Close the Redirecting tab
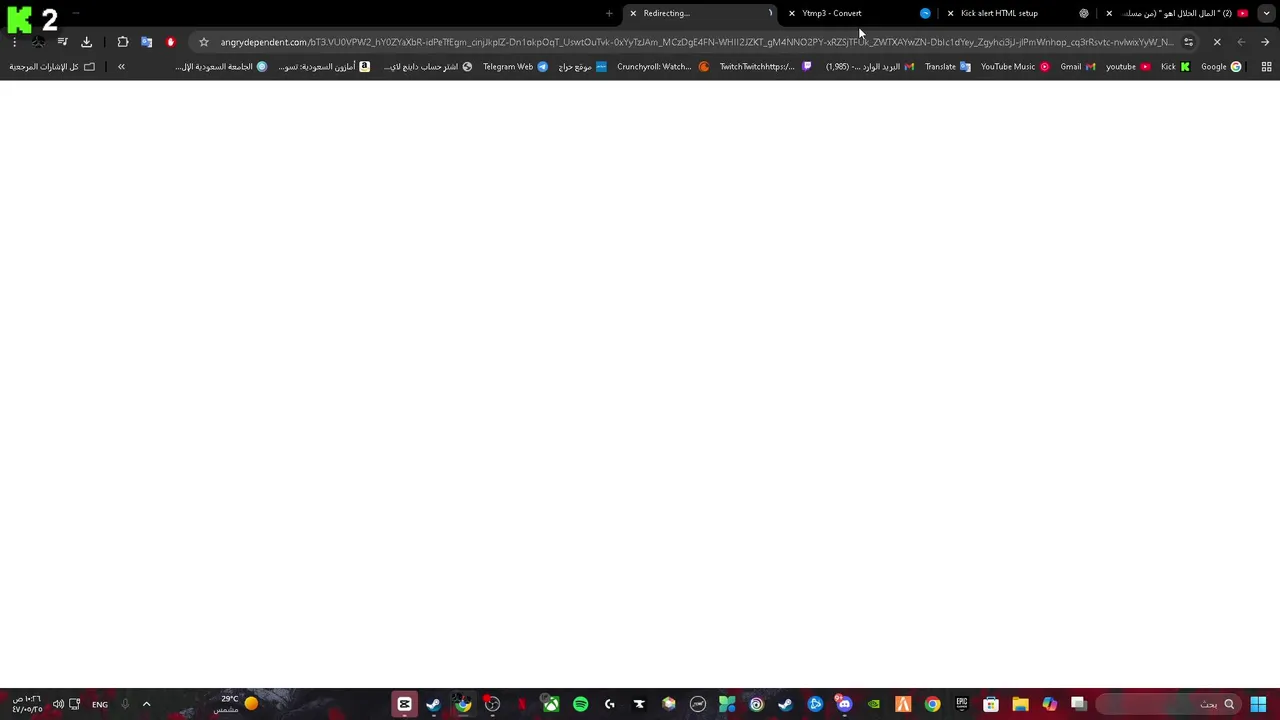The width and height of the screenshot is (1280, 720). click(633, 13)
